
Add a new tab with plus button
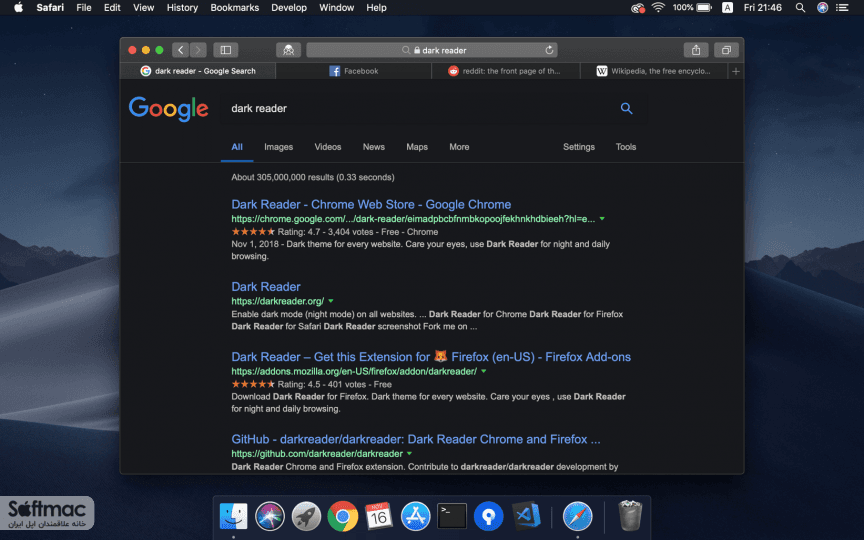click(736, 71)
